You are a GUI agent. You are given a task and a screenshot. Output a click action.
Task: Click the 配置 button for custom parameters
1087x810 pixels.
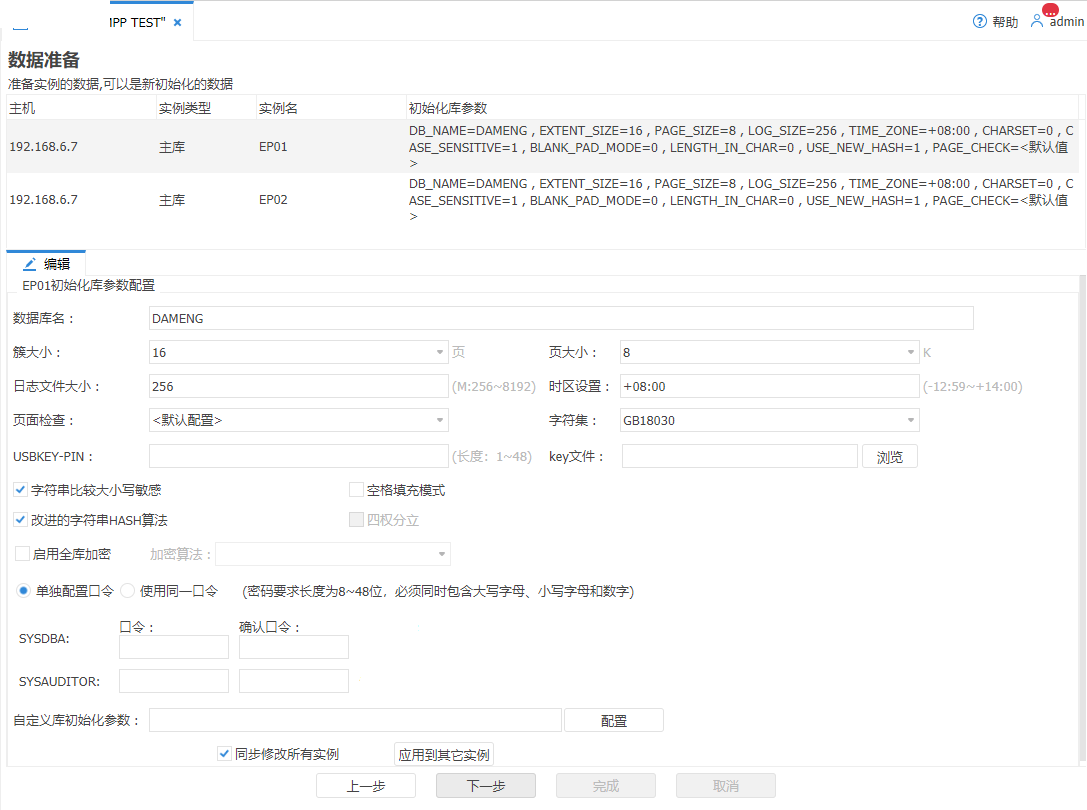(614, 719)
